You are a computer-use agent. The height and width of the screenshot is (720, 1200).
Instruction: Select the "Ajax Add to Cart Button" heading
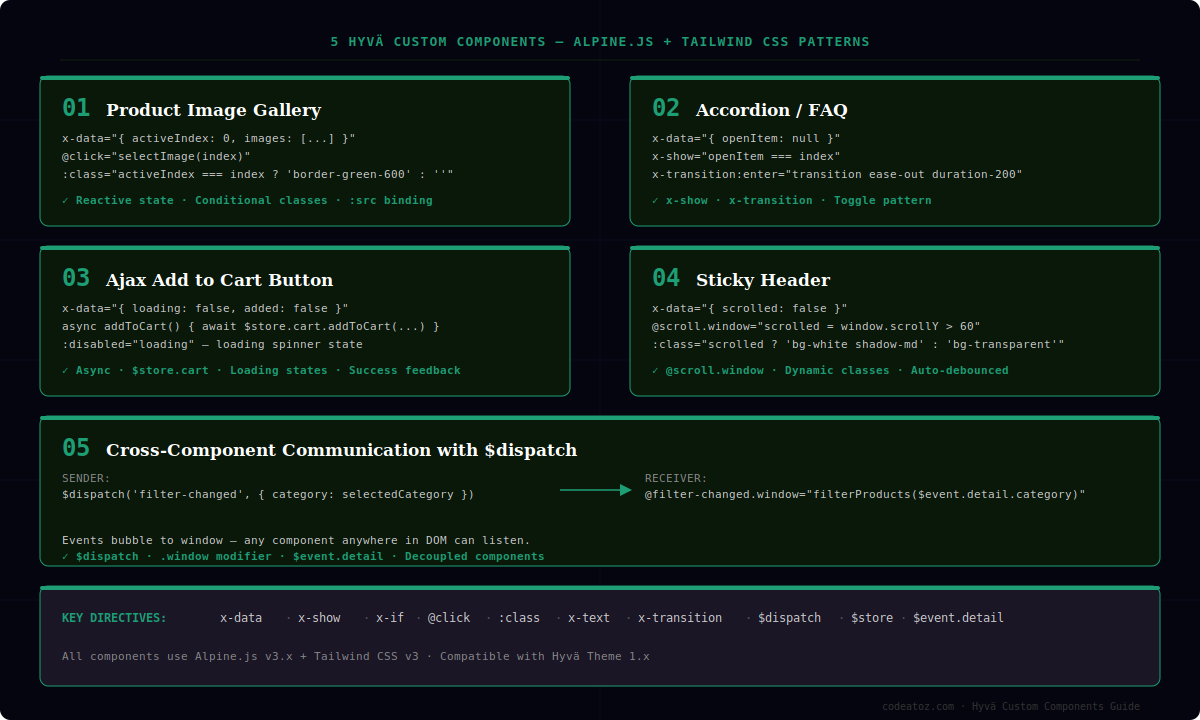click(x=219, y=280)
